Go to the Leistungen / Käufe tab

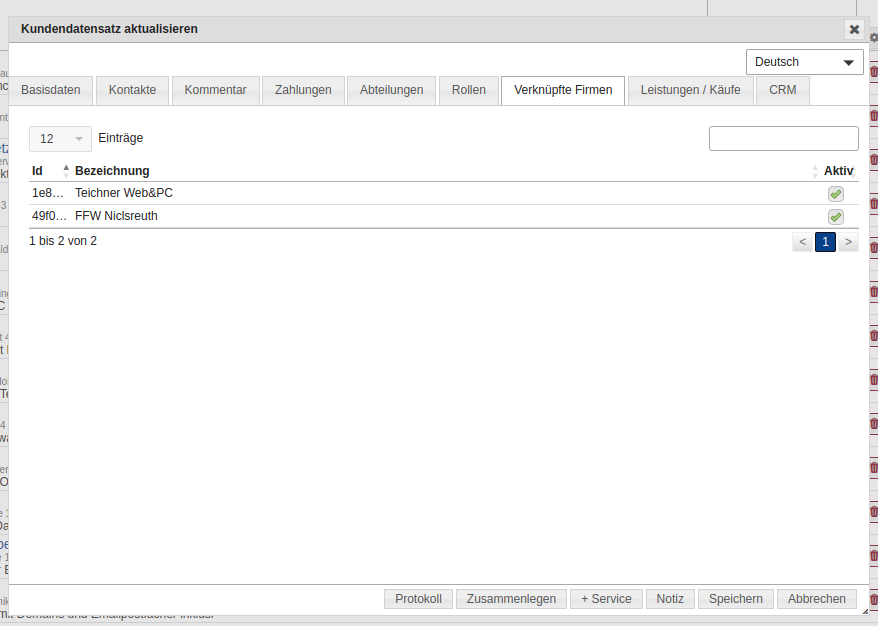pos(690,90)
